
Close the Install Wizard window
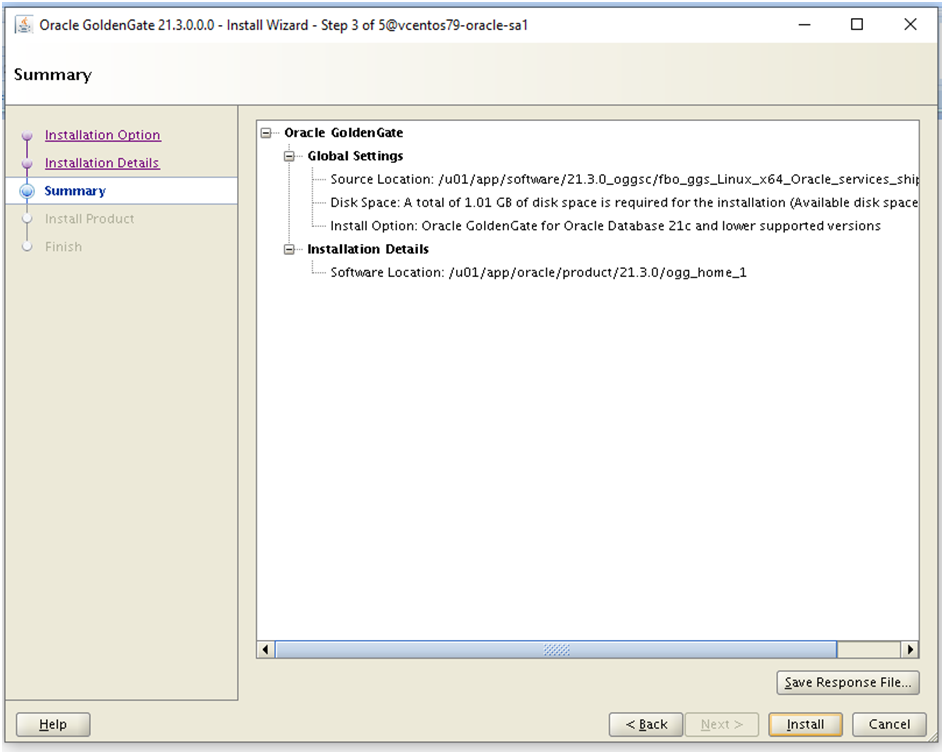(910, 25)
